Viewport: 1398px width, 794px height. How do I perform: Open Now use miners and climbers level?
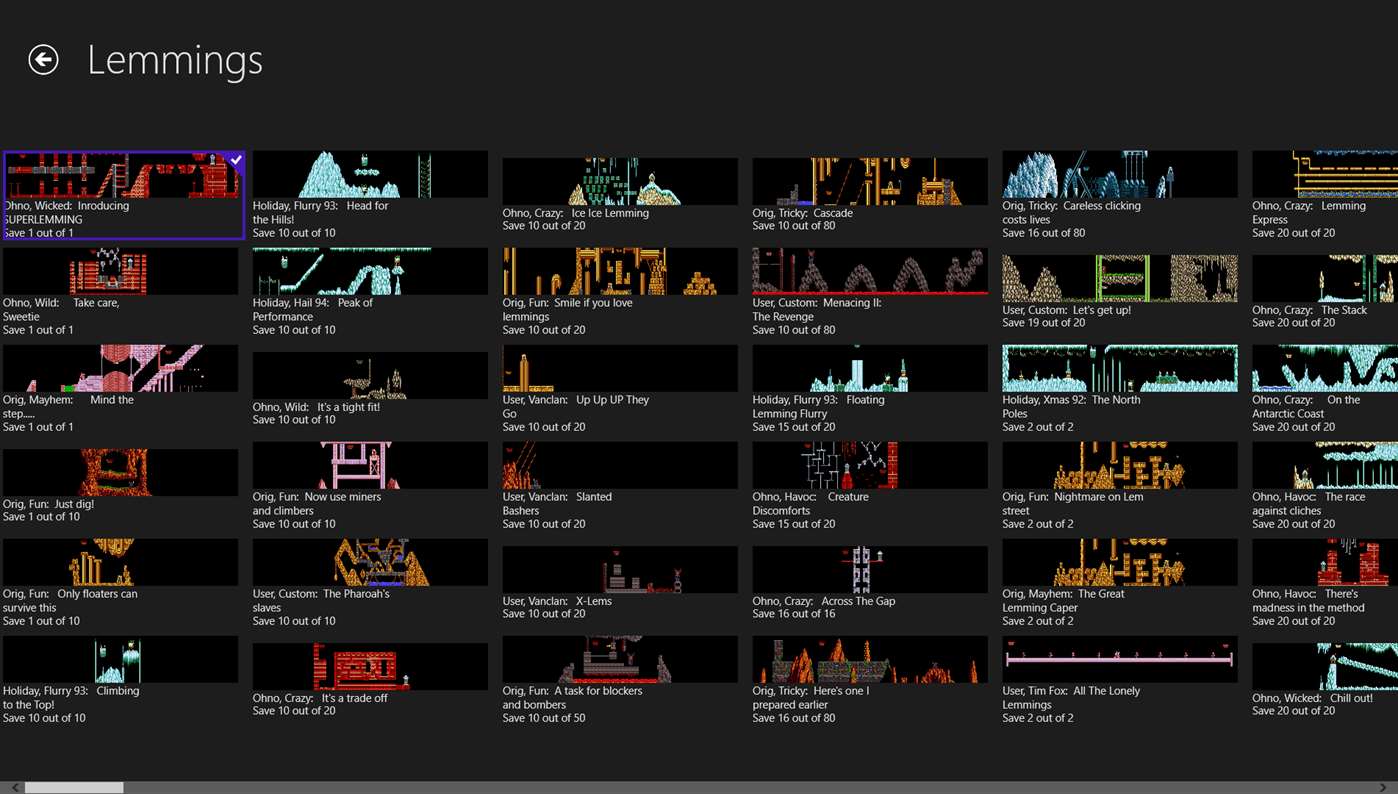[370, 486]
